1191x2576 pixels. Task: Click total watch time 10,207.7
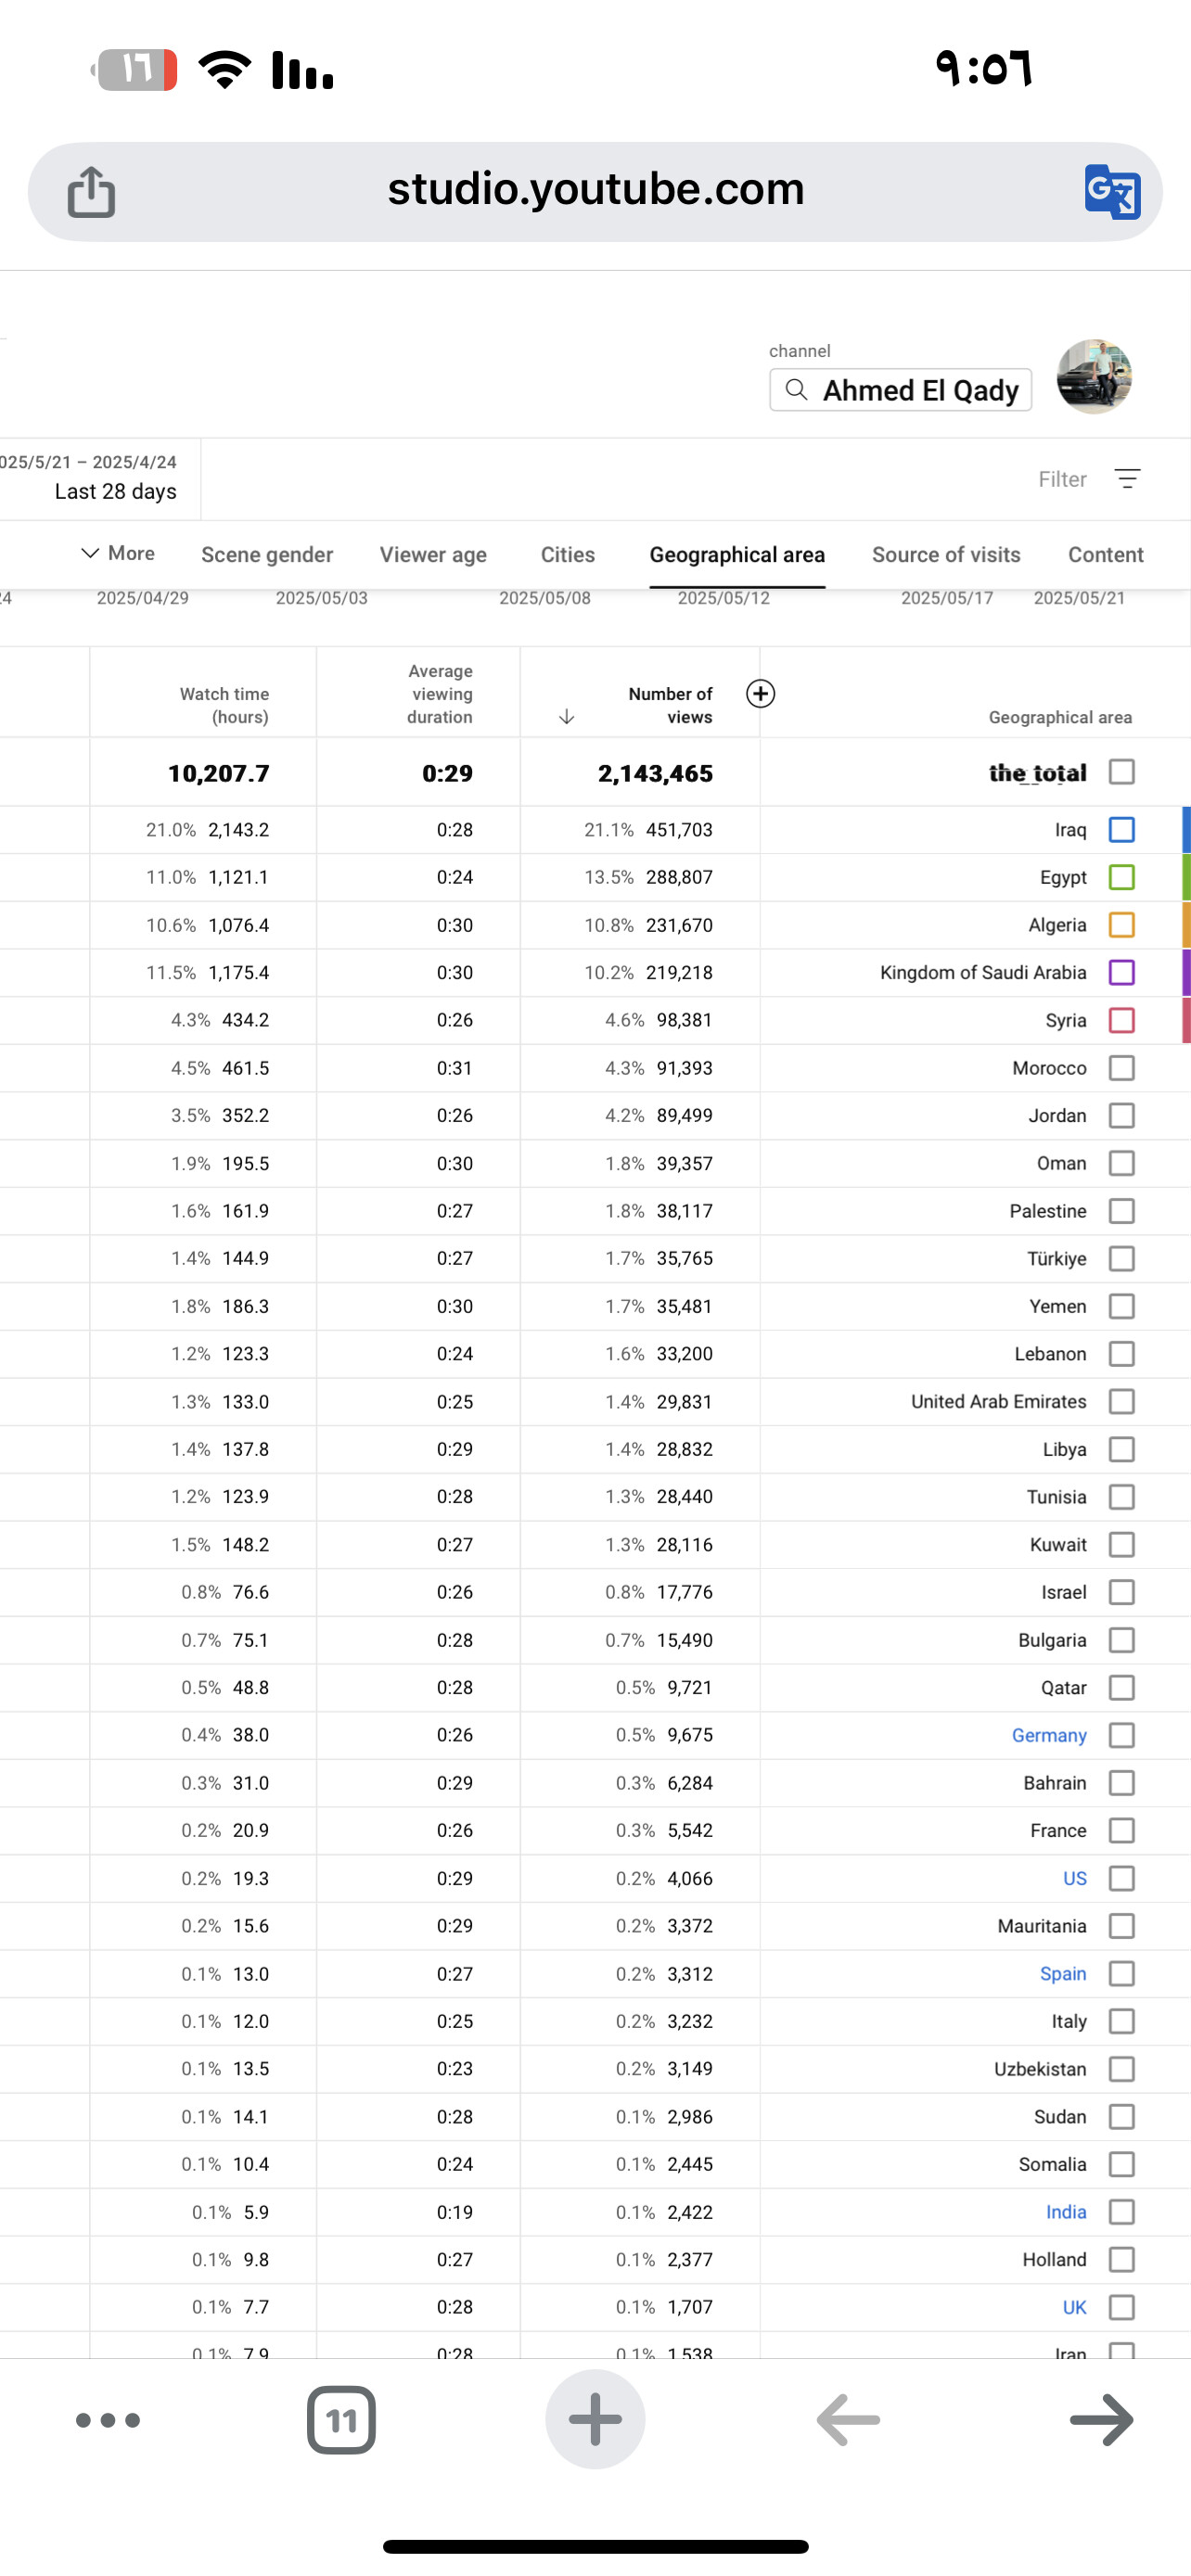tap(218, 773)
